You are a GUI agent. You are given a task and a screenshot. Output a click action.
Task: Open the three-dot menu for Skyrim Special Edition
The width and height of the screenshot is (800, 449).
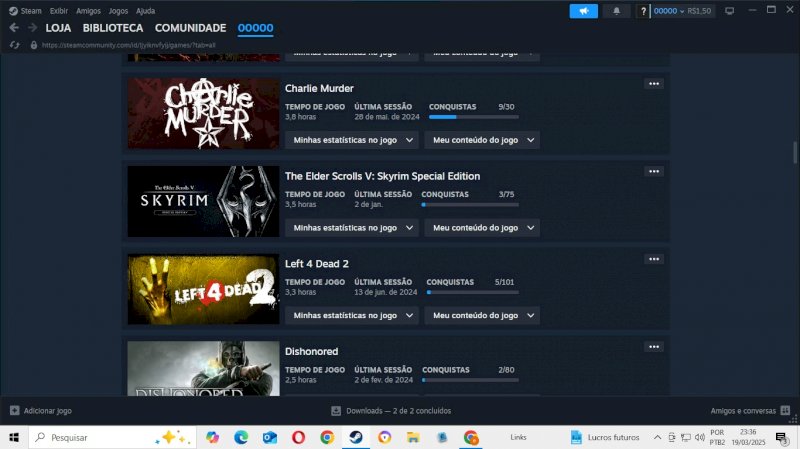[654, 171]
